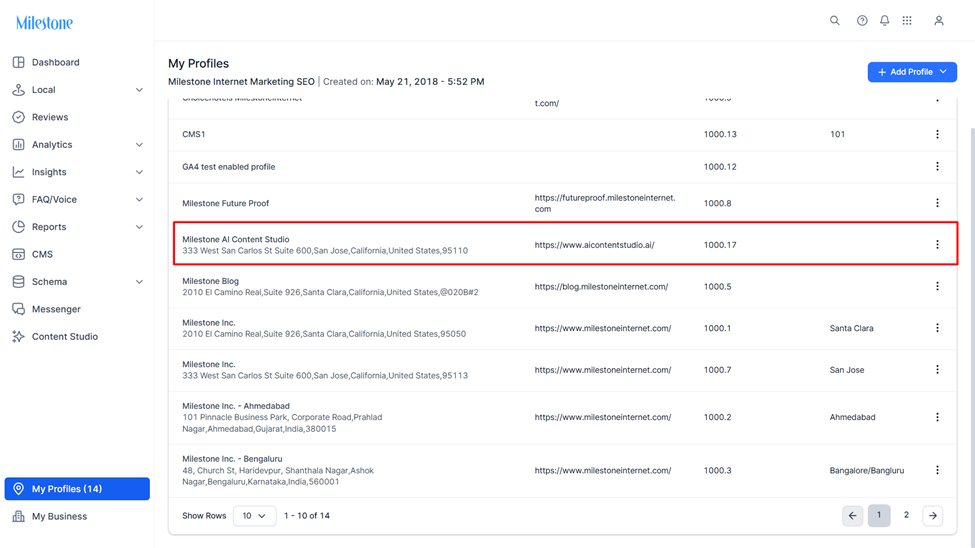Click the Schema database icon

pos(19,281)
